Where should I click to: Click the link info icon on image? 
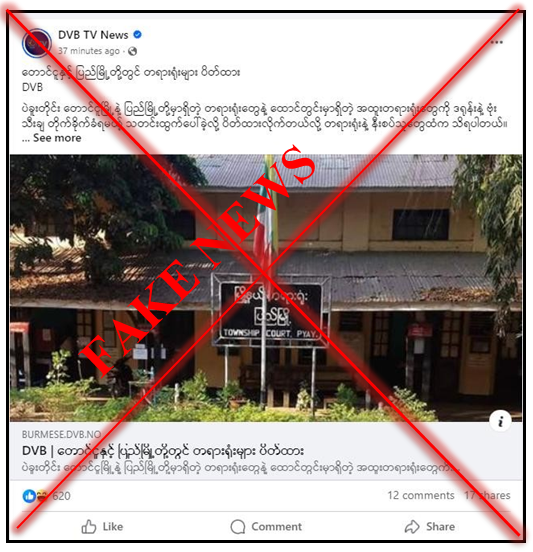click(500, 420)
